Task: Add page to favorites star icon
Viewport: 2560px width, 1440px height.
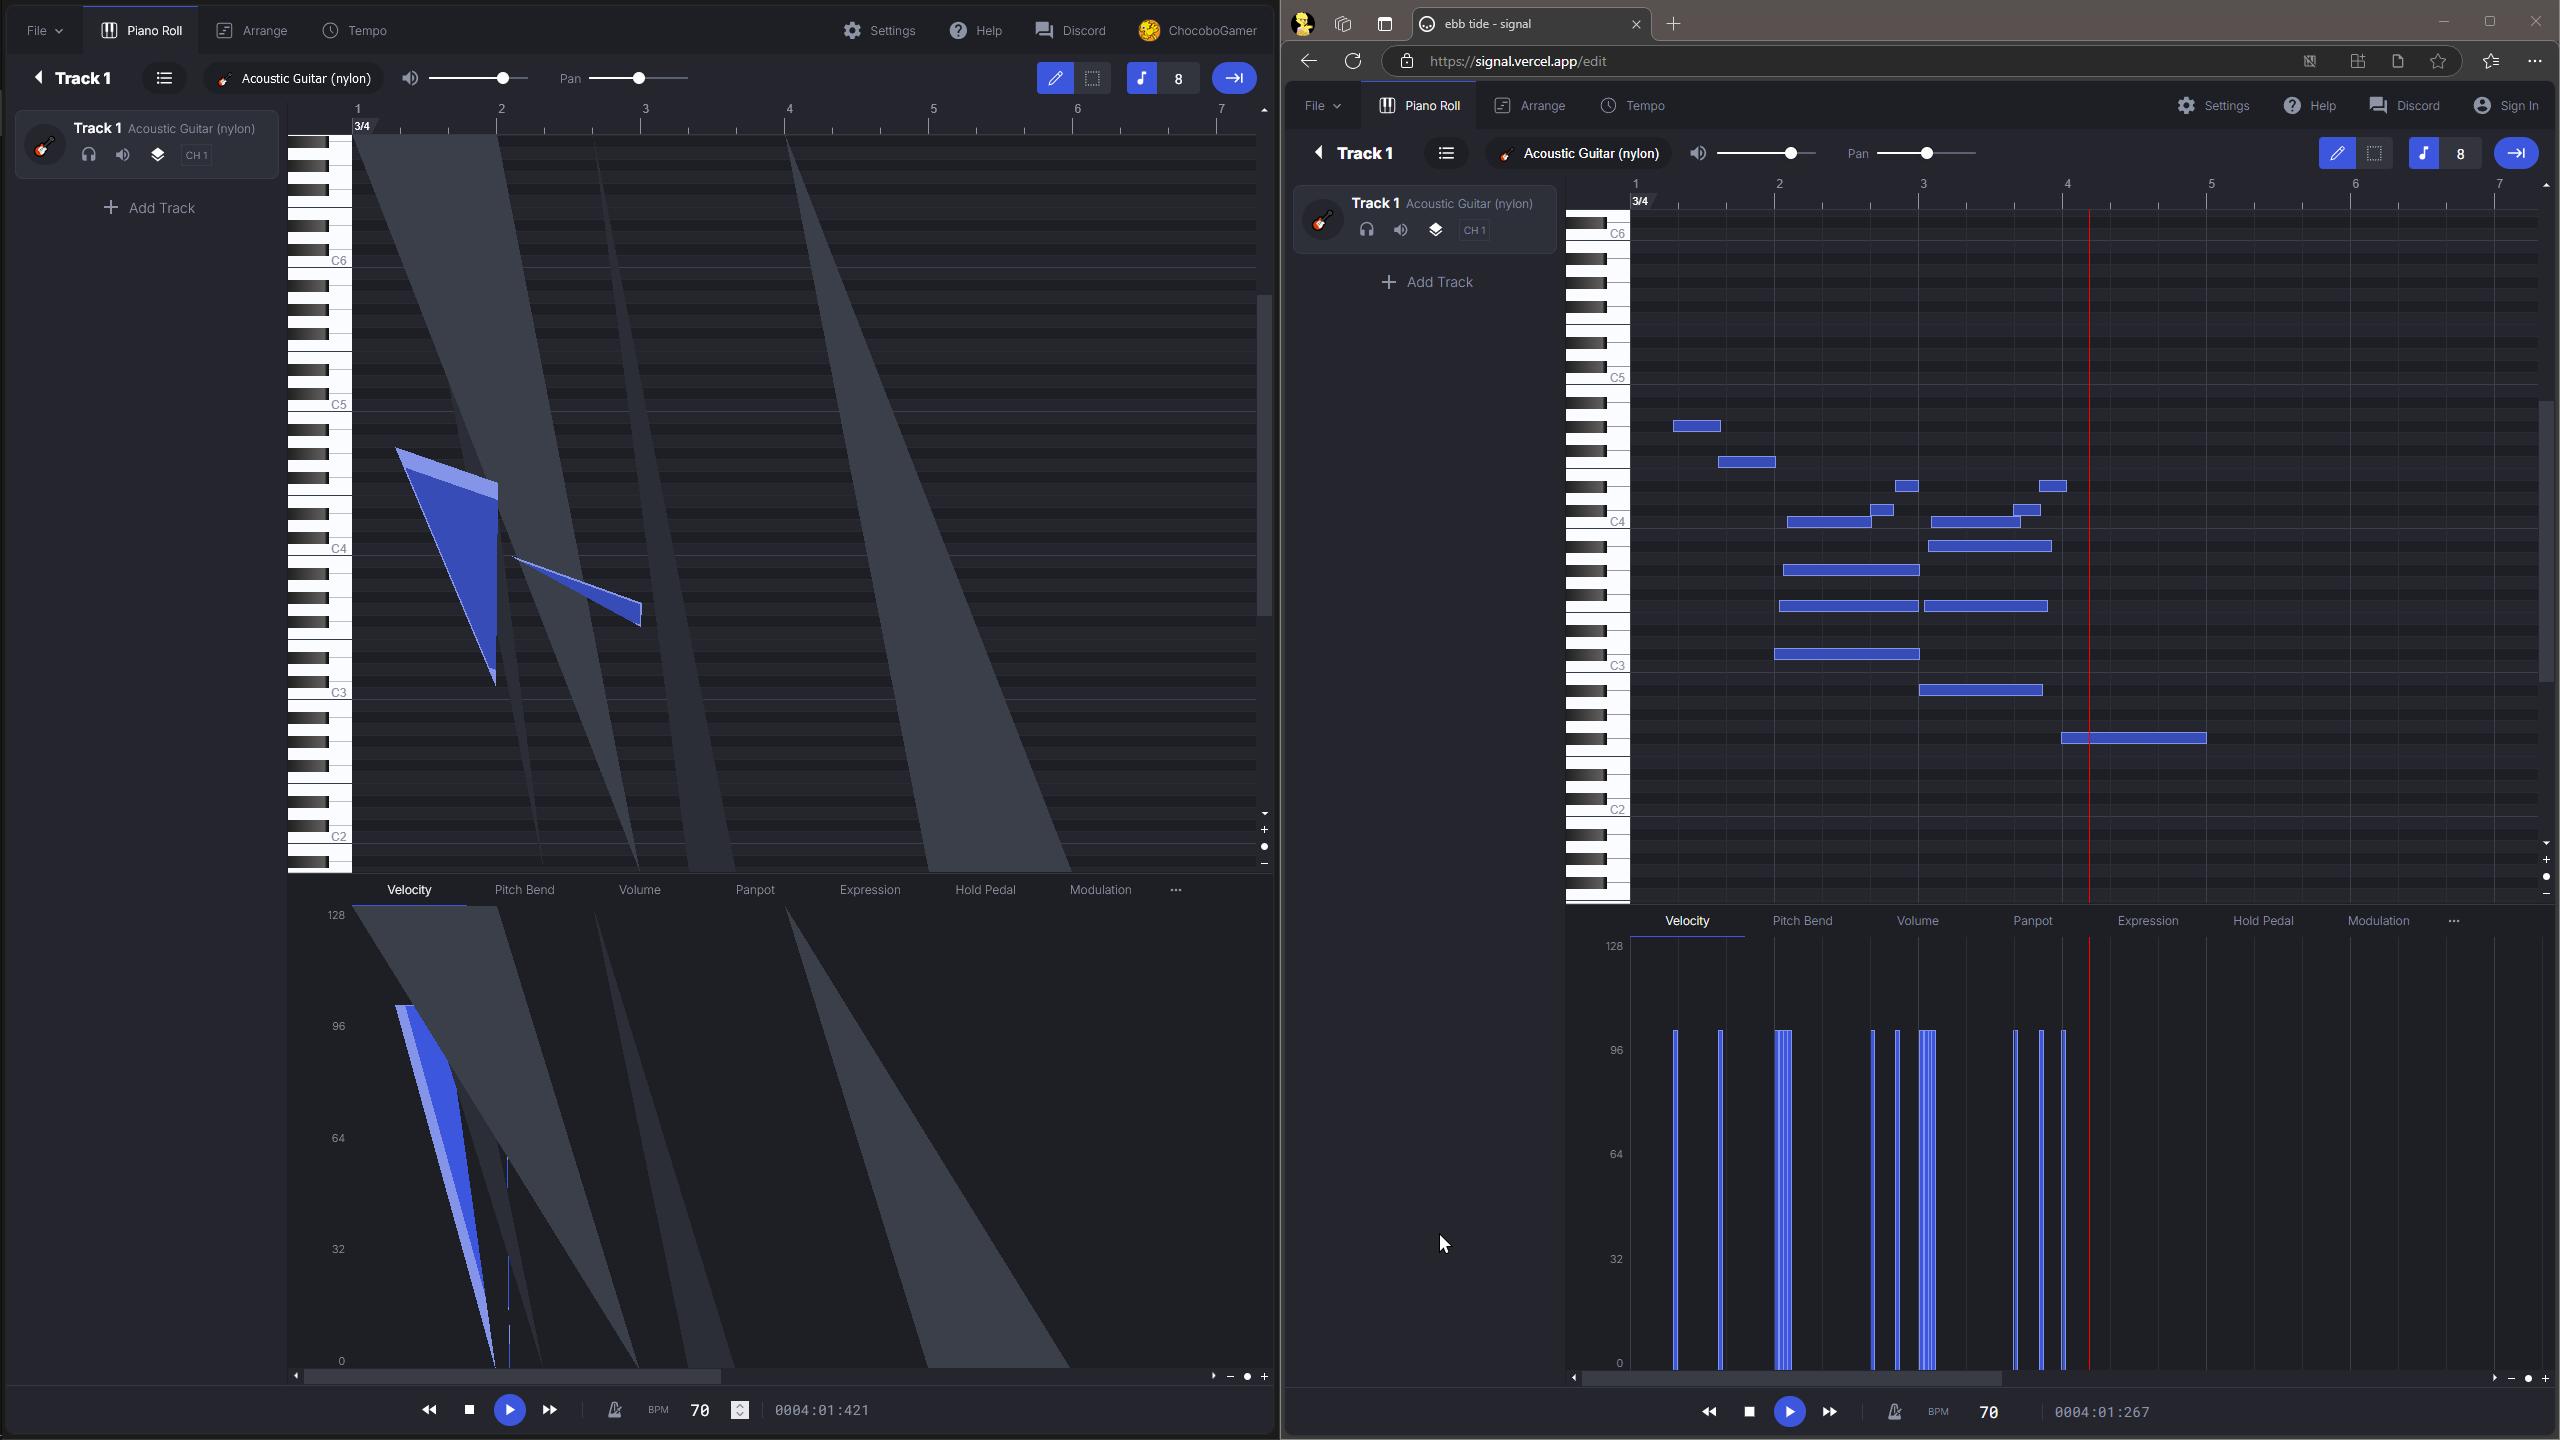Action: pos(2438,61)
